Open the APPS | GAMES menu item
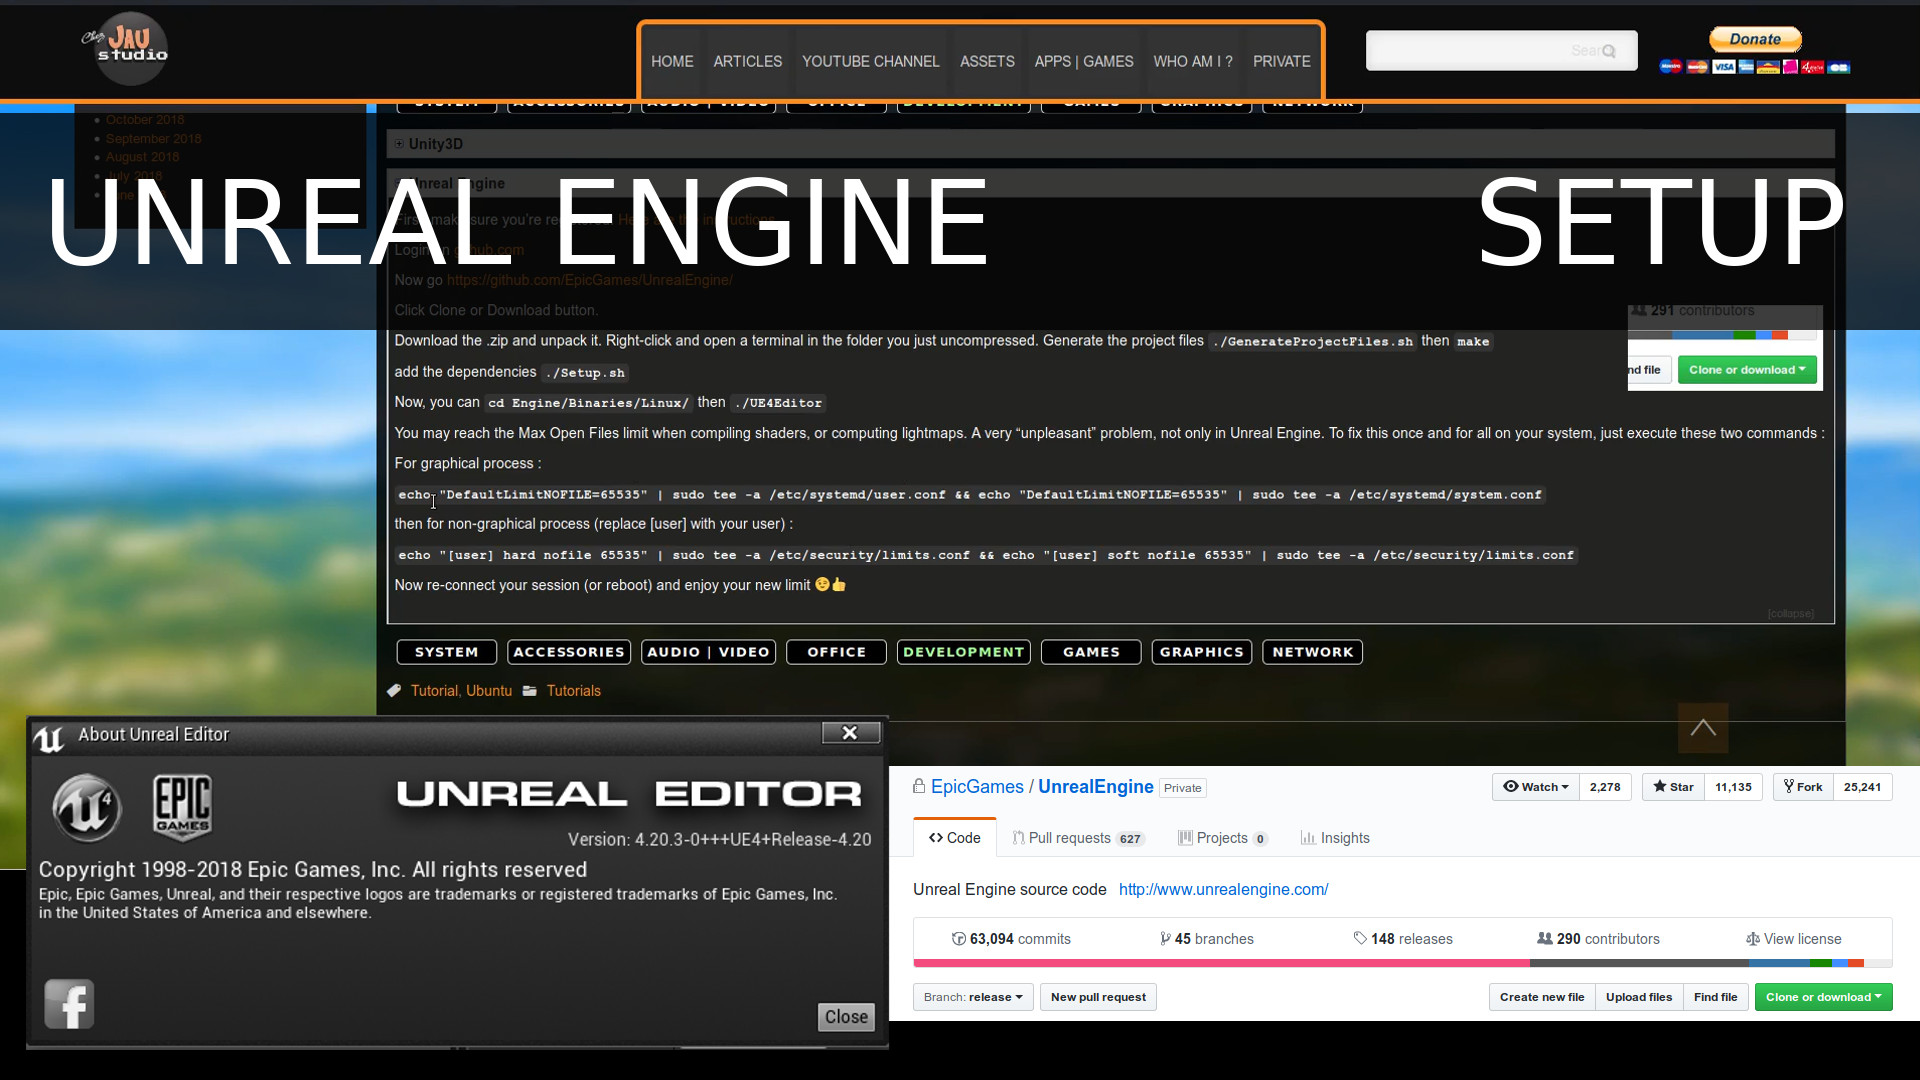The width and height of the screenshot is (1920, 1080). pos(1084,61)
